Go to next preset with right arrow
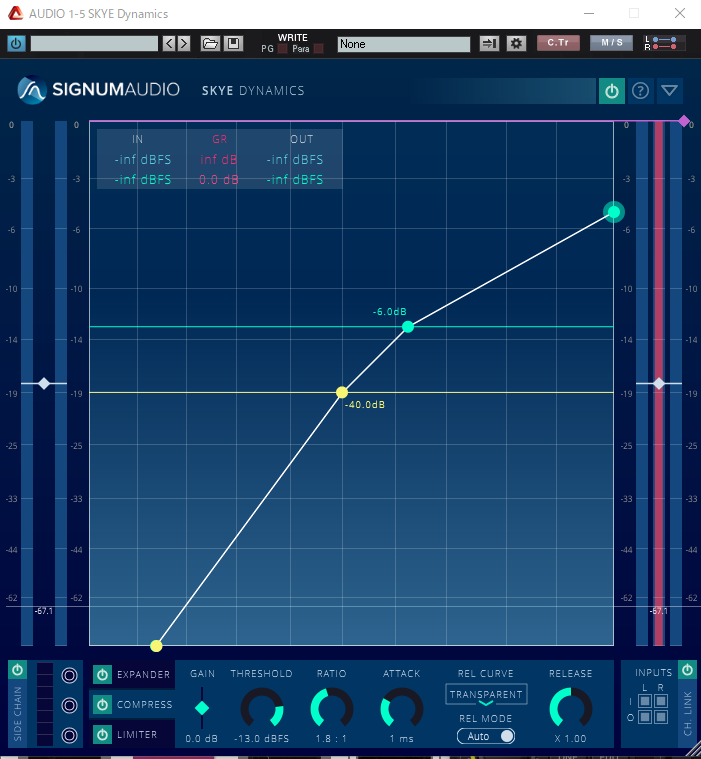The height and width of the screenshot is (759, 701). (x=183, y=44)
